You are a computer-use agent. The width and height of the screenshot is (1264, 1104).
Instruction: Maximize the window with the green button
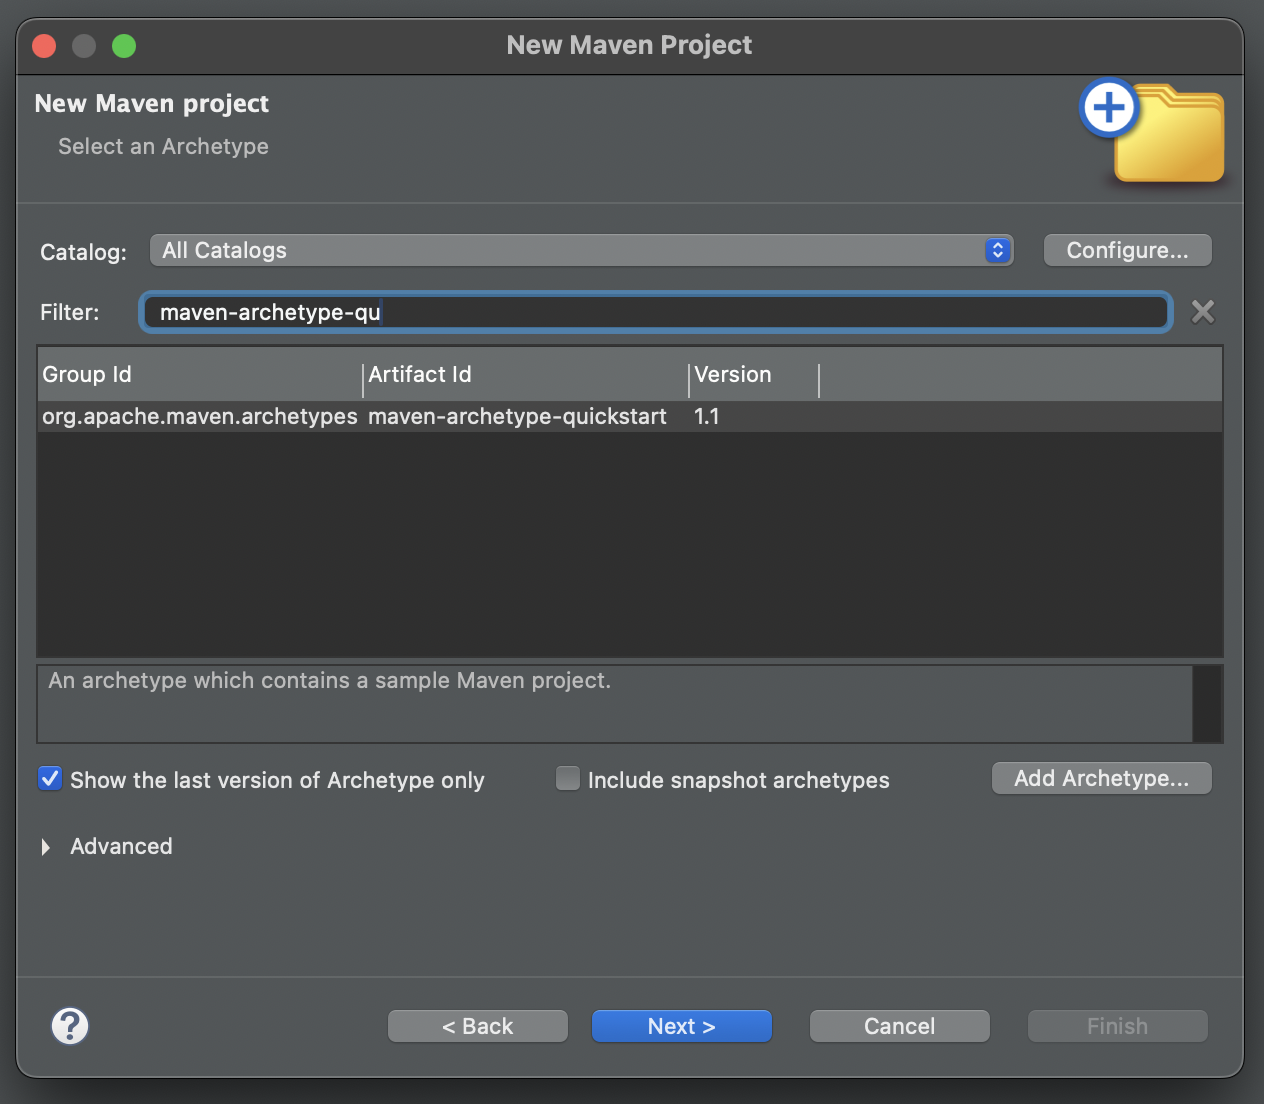[124, 46]
